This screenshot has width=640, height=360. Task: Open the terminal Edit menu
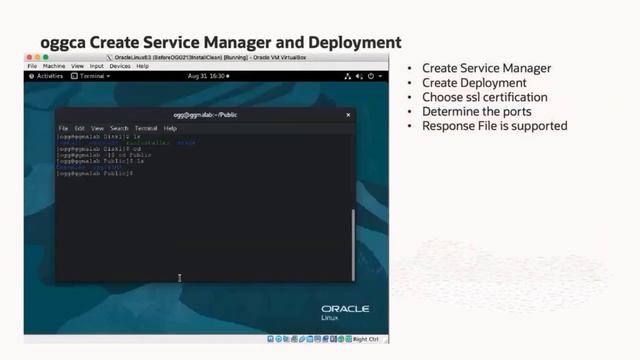(79, 128)
